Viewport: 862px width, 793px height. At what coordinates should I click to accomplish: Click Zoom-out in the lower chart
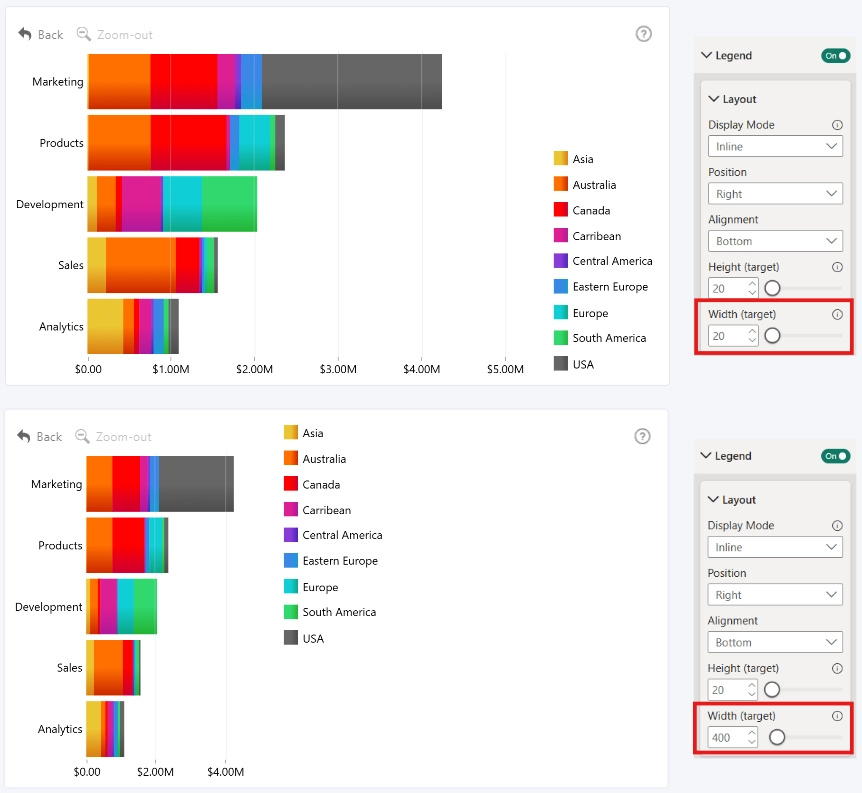113,437
